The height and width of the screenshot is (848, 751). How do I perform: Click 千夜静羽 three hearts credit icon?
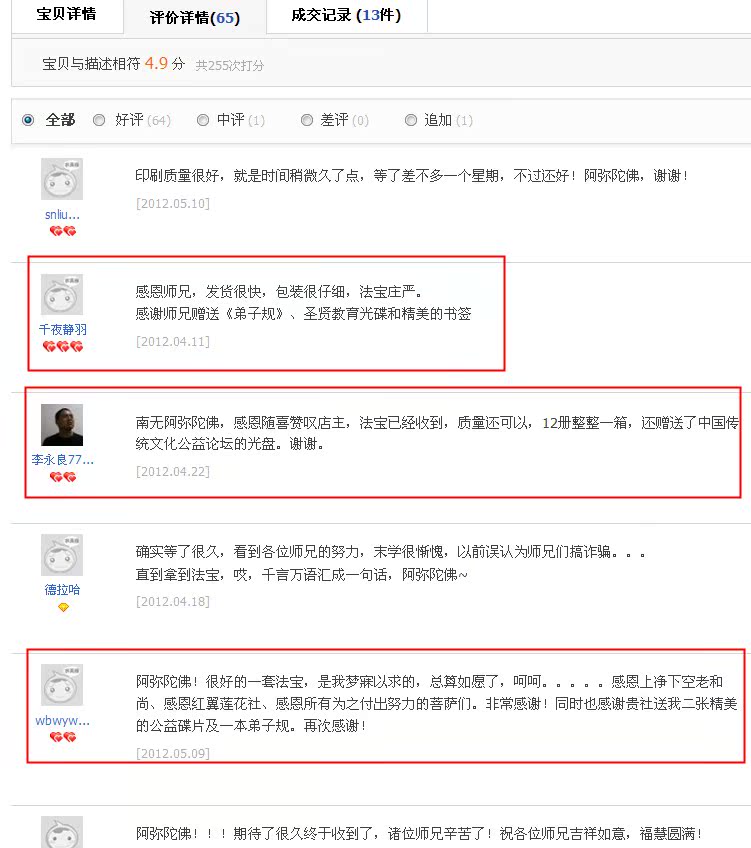tap(63, 346)
